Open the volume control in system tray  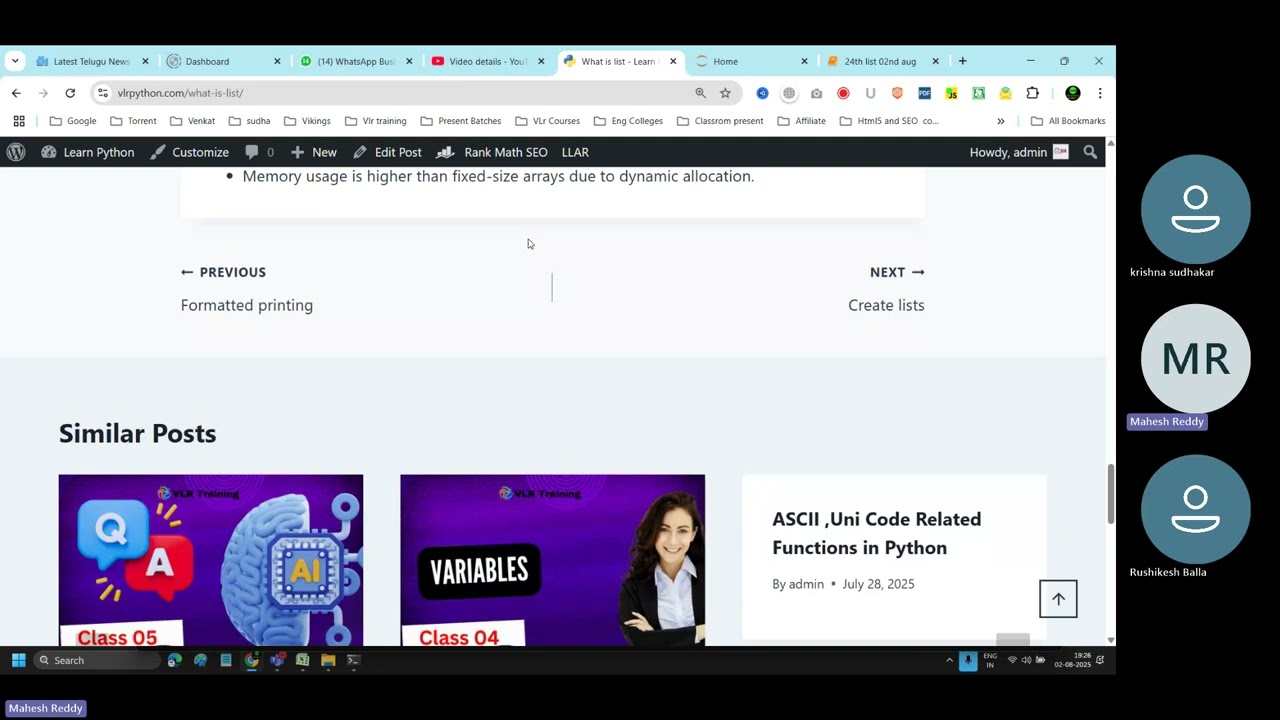1026,660
